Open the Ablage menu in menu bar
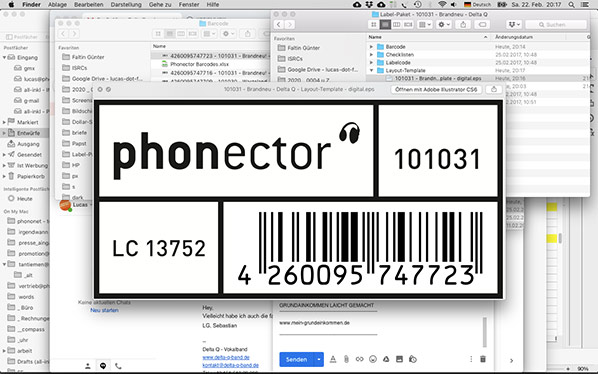Screen dimensions: 598x374 pyautogui.click(x=57, y=5)
